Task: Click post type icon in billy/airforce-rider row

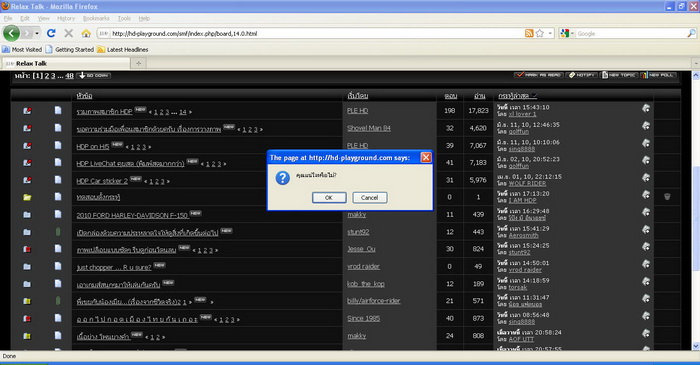Action: [x=58, y=301]
